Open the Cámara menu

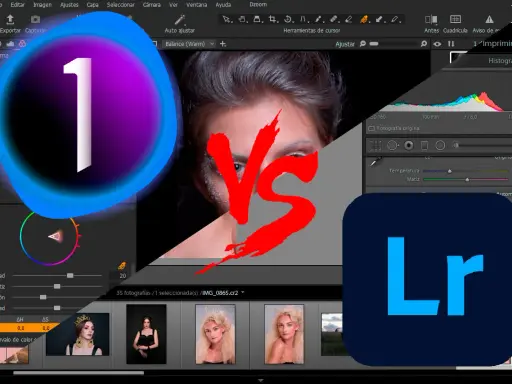152,5
